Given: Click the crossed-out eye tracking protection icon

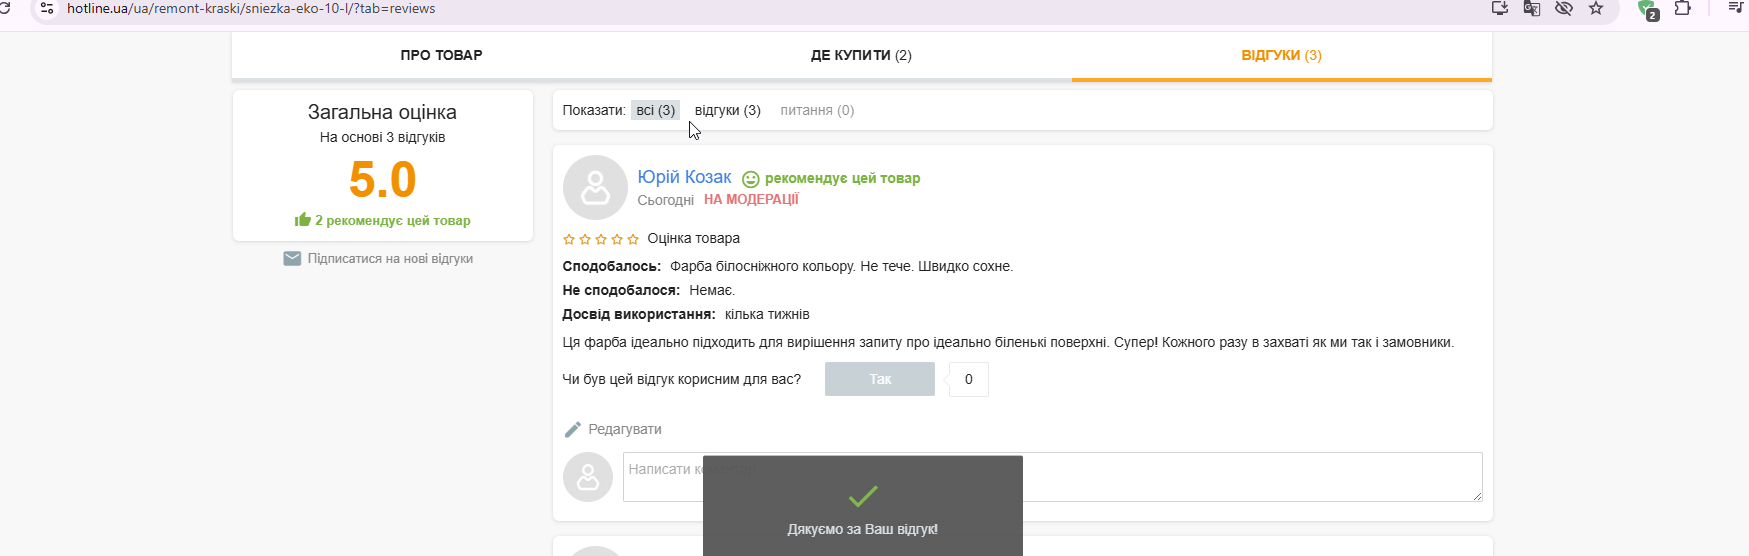Looking at the screenshot, I should [x=1564, y=8].
